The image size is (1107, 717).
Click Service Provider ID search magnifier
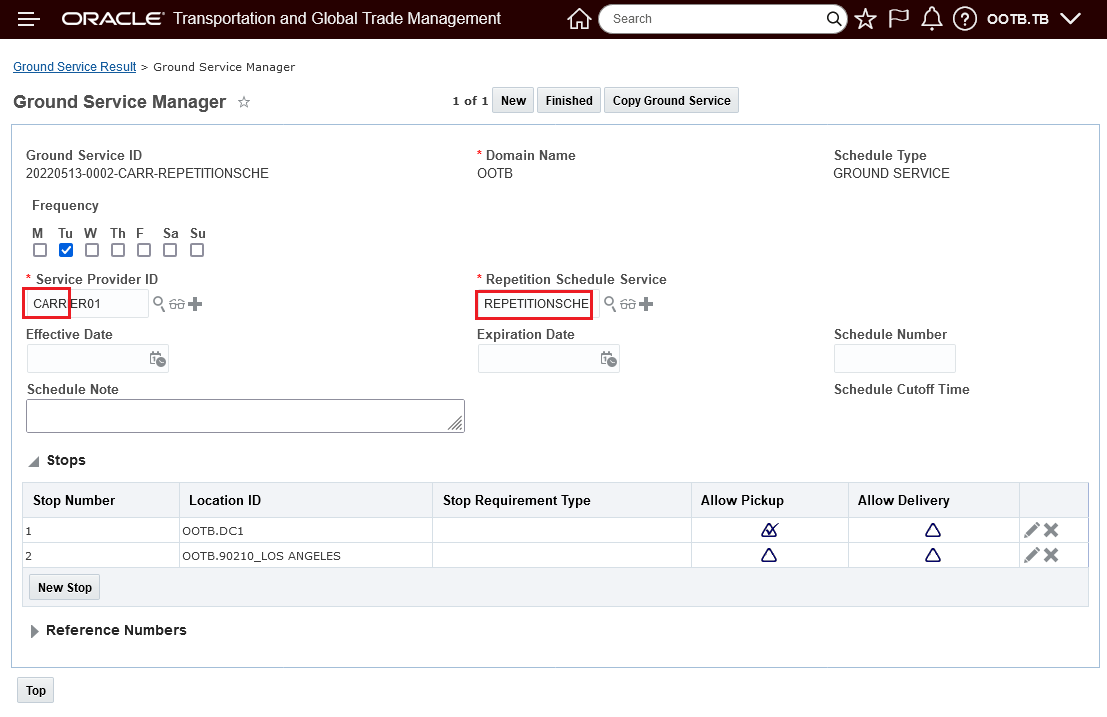coord(159,303)
